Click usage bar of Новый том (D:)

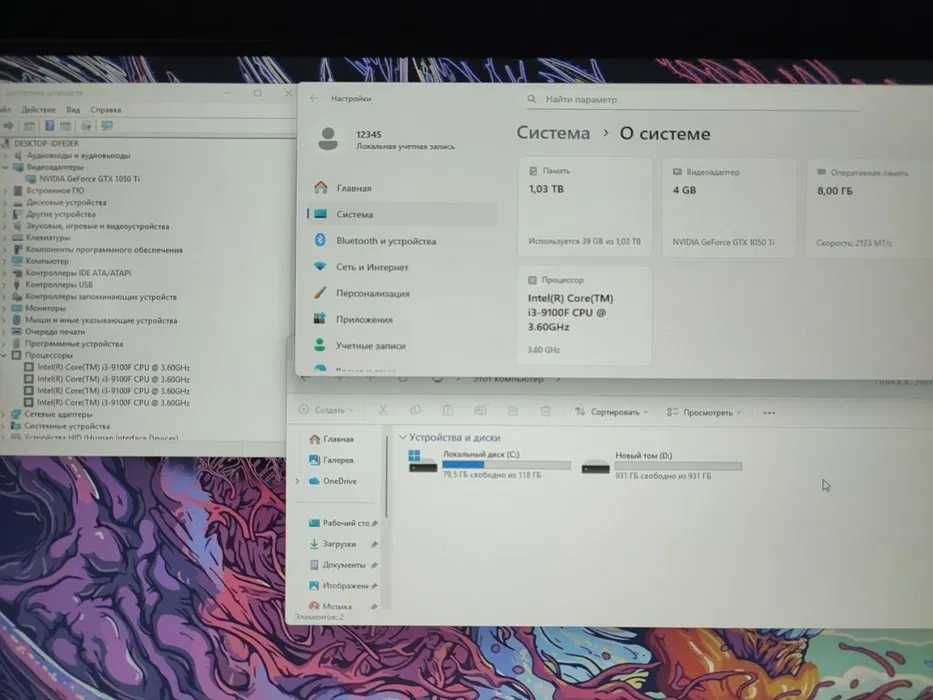coord(678,466)
